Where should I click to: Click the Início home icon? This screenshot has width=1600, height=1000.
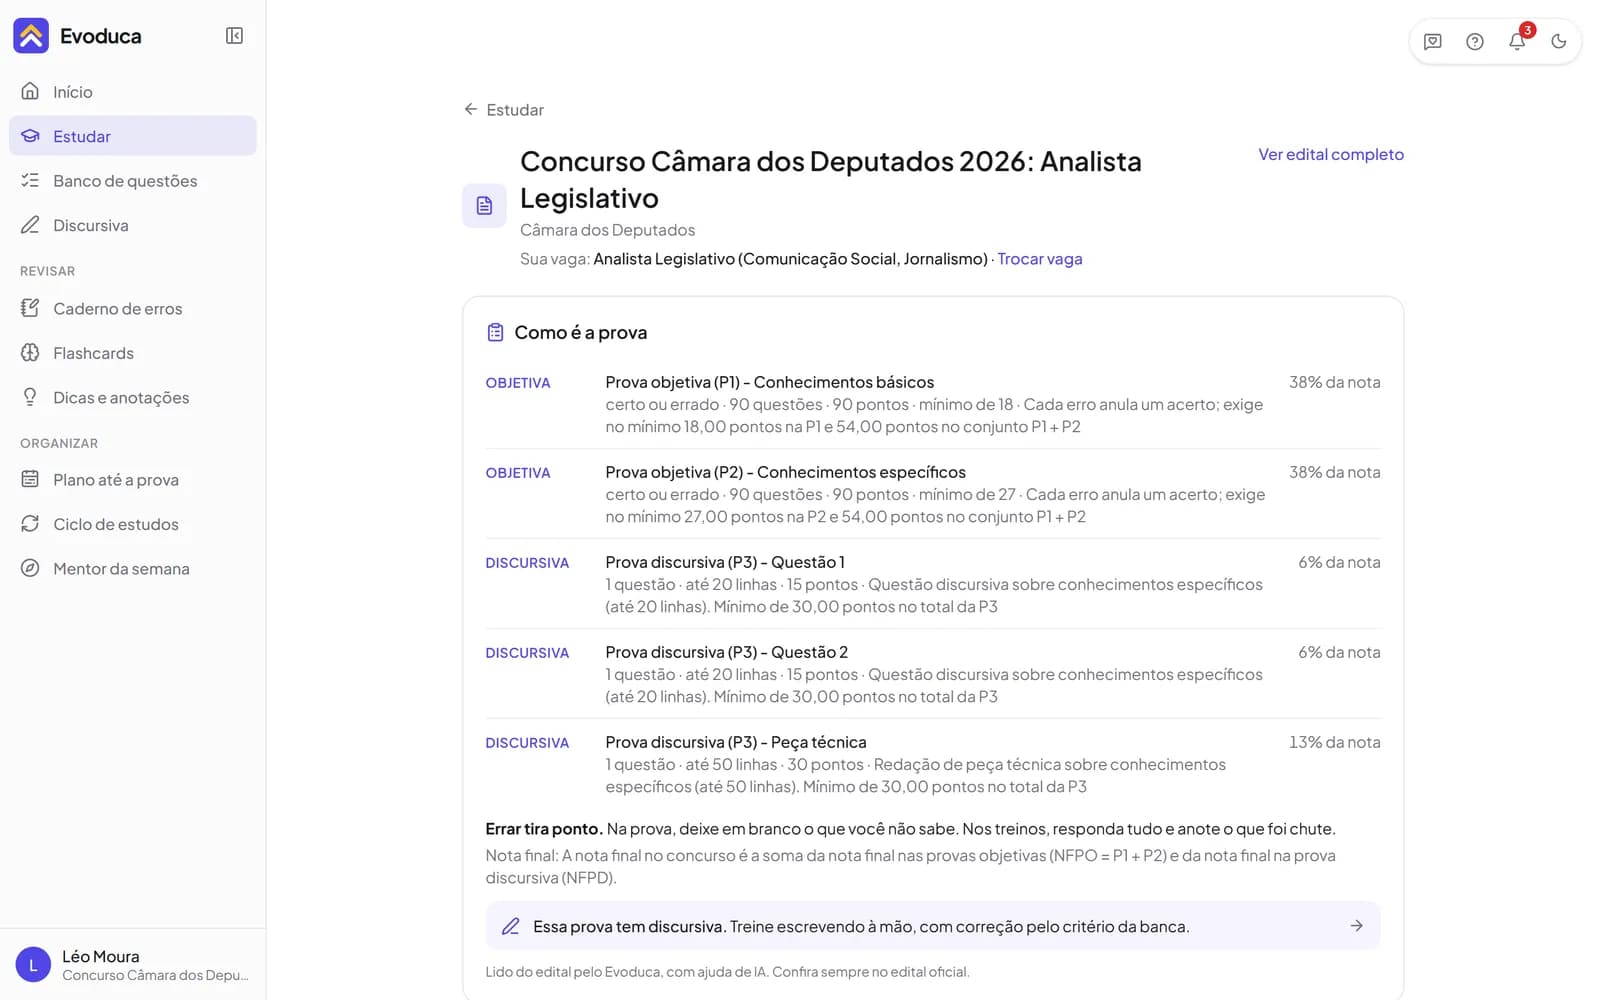click(x=31, y=91)
